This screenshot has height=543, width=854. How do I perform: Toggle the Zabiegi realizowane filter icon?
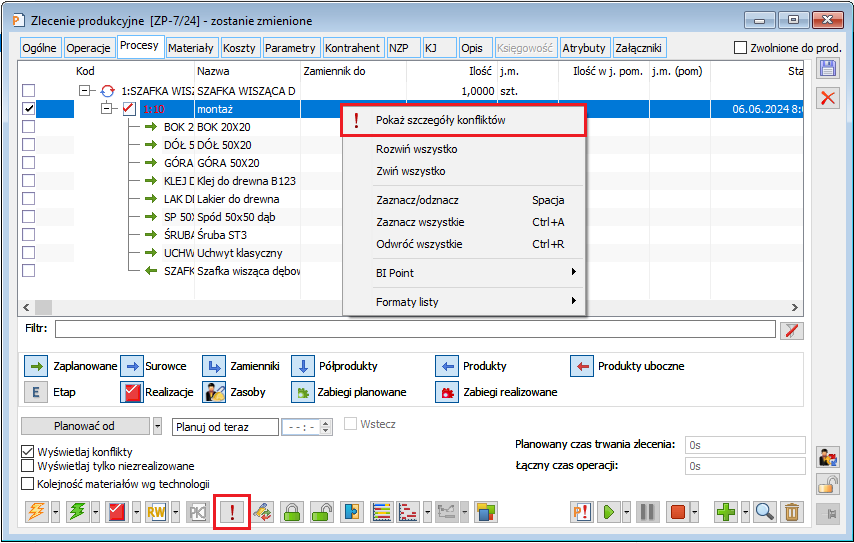click(447, 392)
